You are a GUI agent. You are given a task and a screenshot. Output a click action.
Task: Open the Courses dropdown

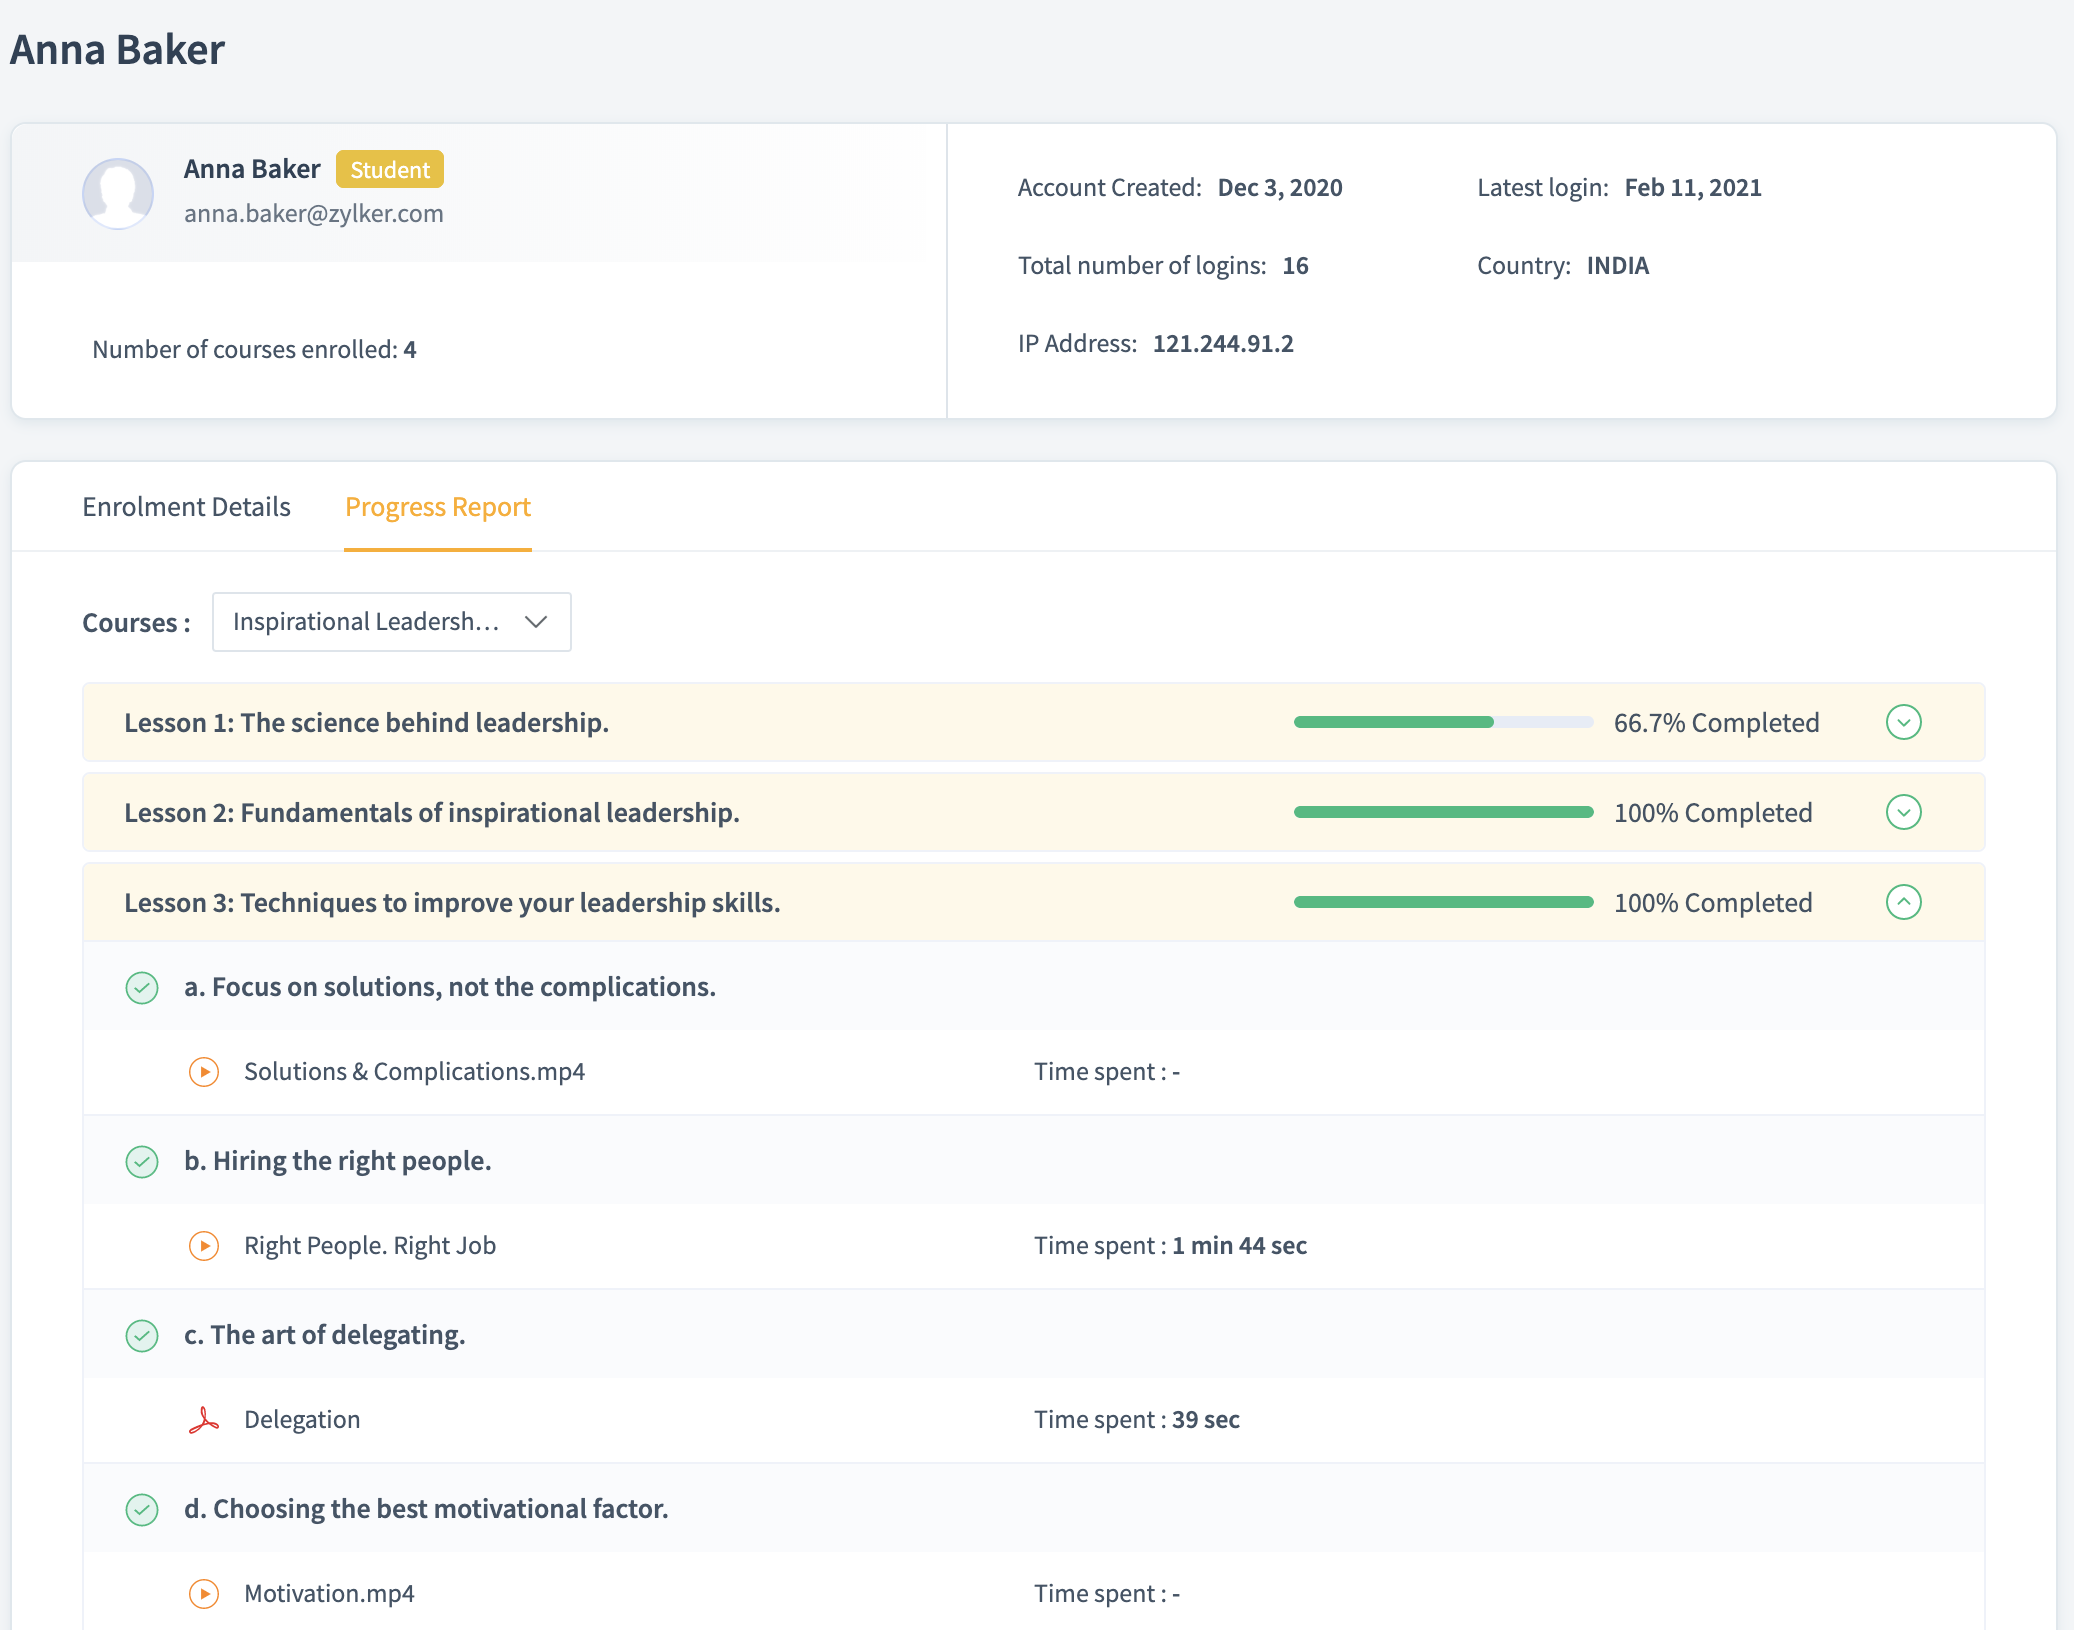coord(391,622)
